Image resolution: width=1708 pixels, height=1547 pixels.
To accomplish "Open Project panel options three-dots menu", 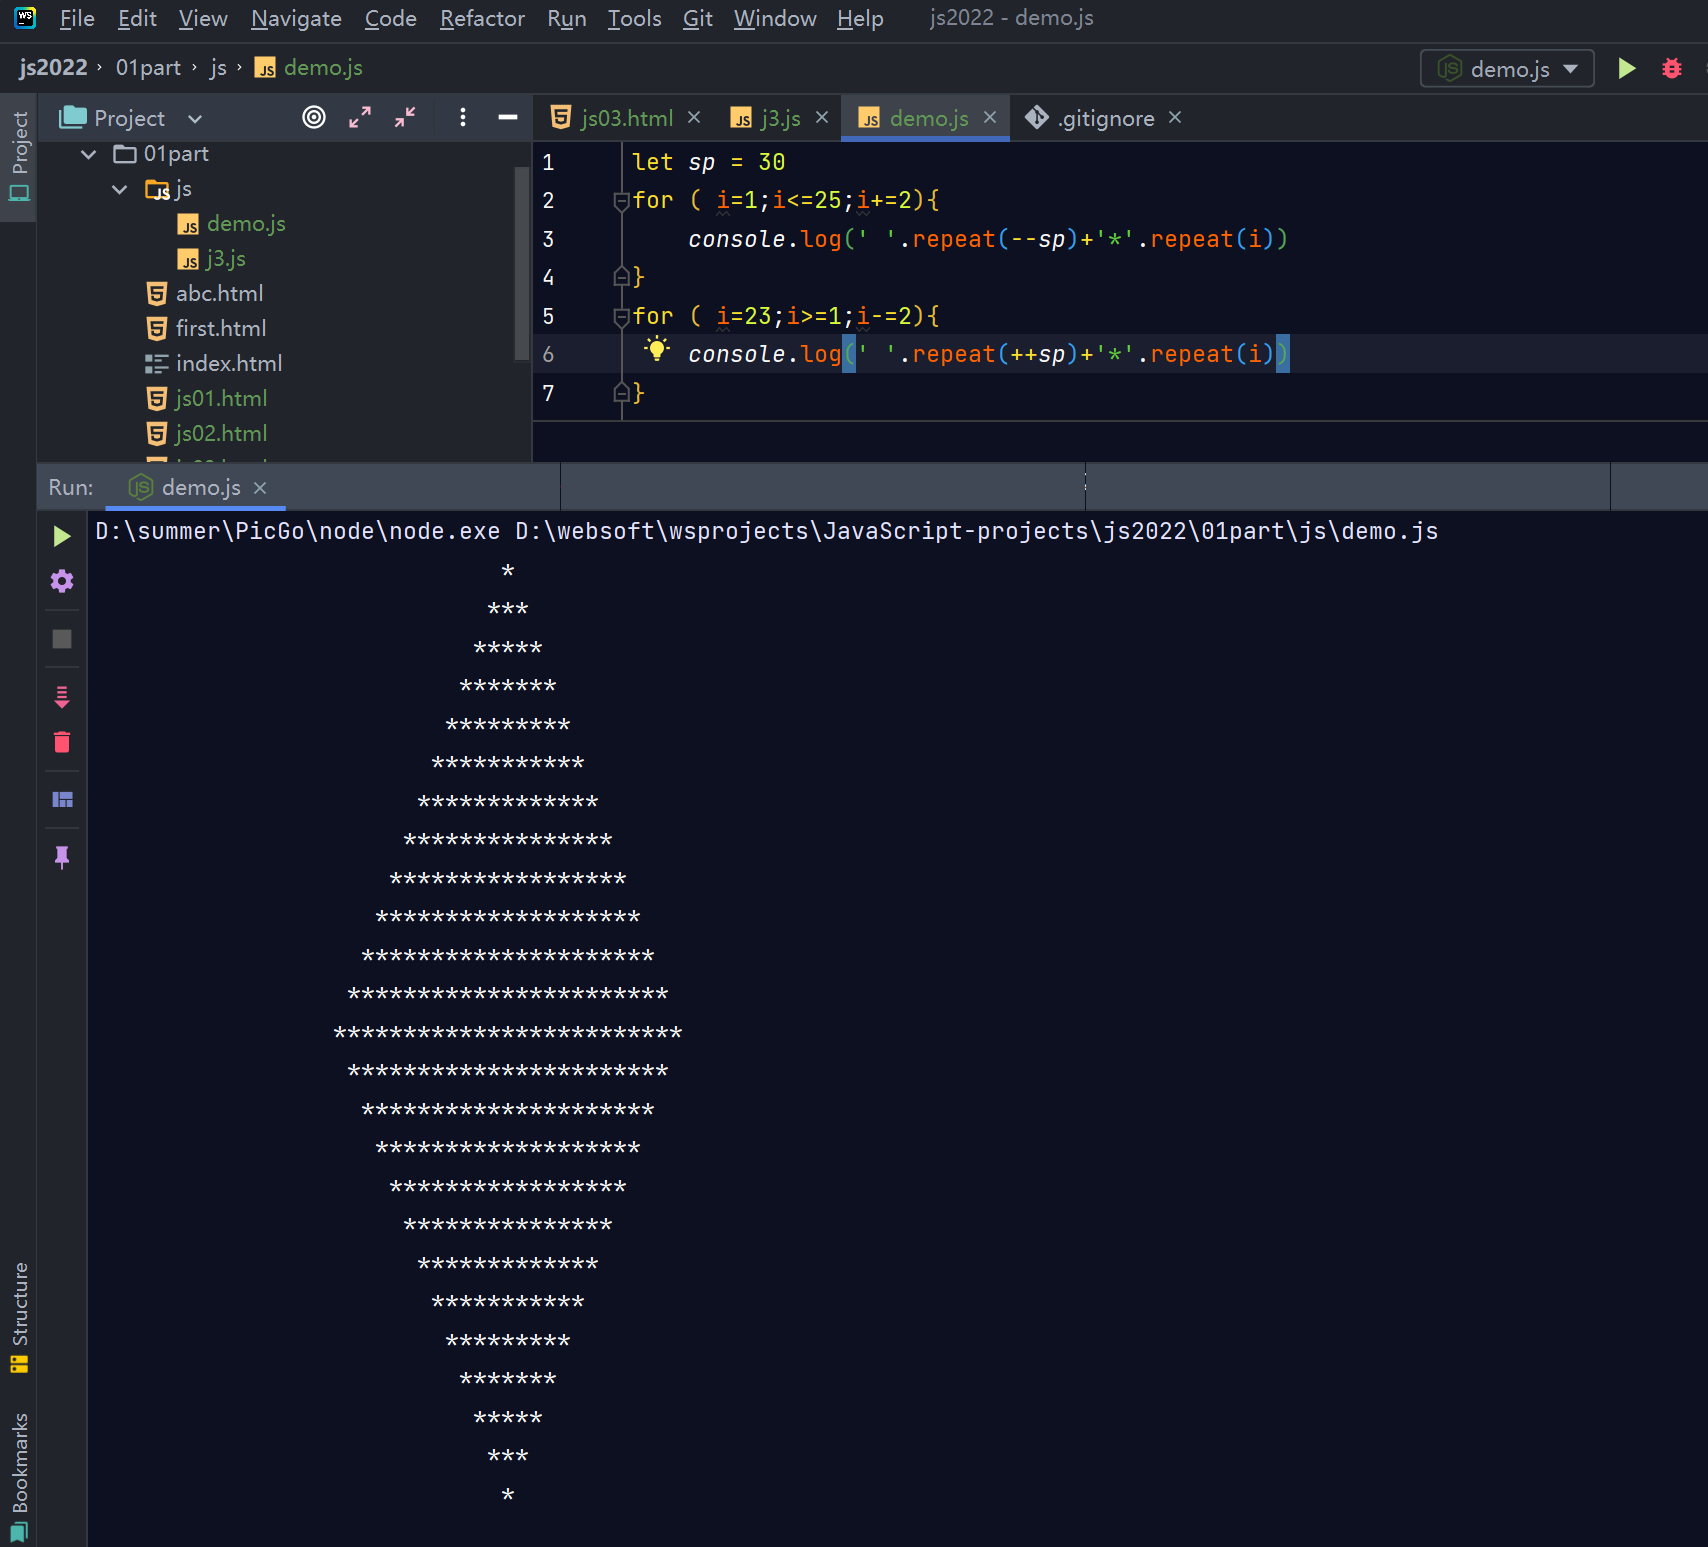I will pyautogui.click(x=462, y=118).
